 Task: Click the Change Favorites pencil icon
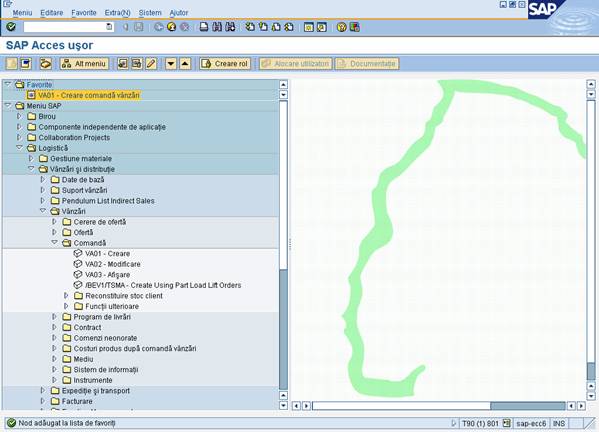[x=151, y=63]
